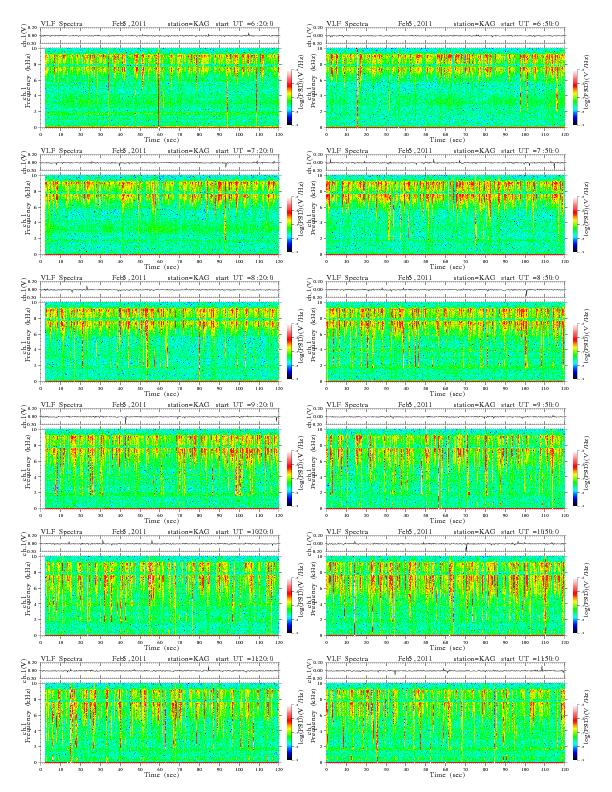Select the ch.1 waveform strip above the 7:50:0 spectrogram
The width and height of the screenshot is (612, 792).
click(445, 163)
